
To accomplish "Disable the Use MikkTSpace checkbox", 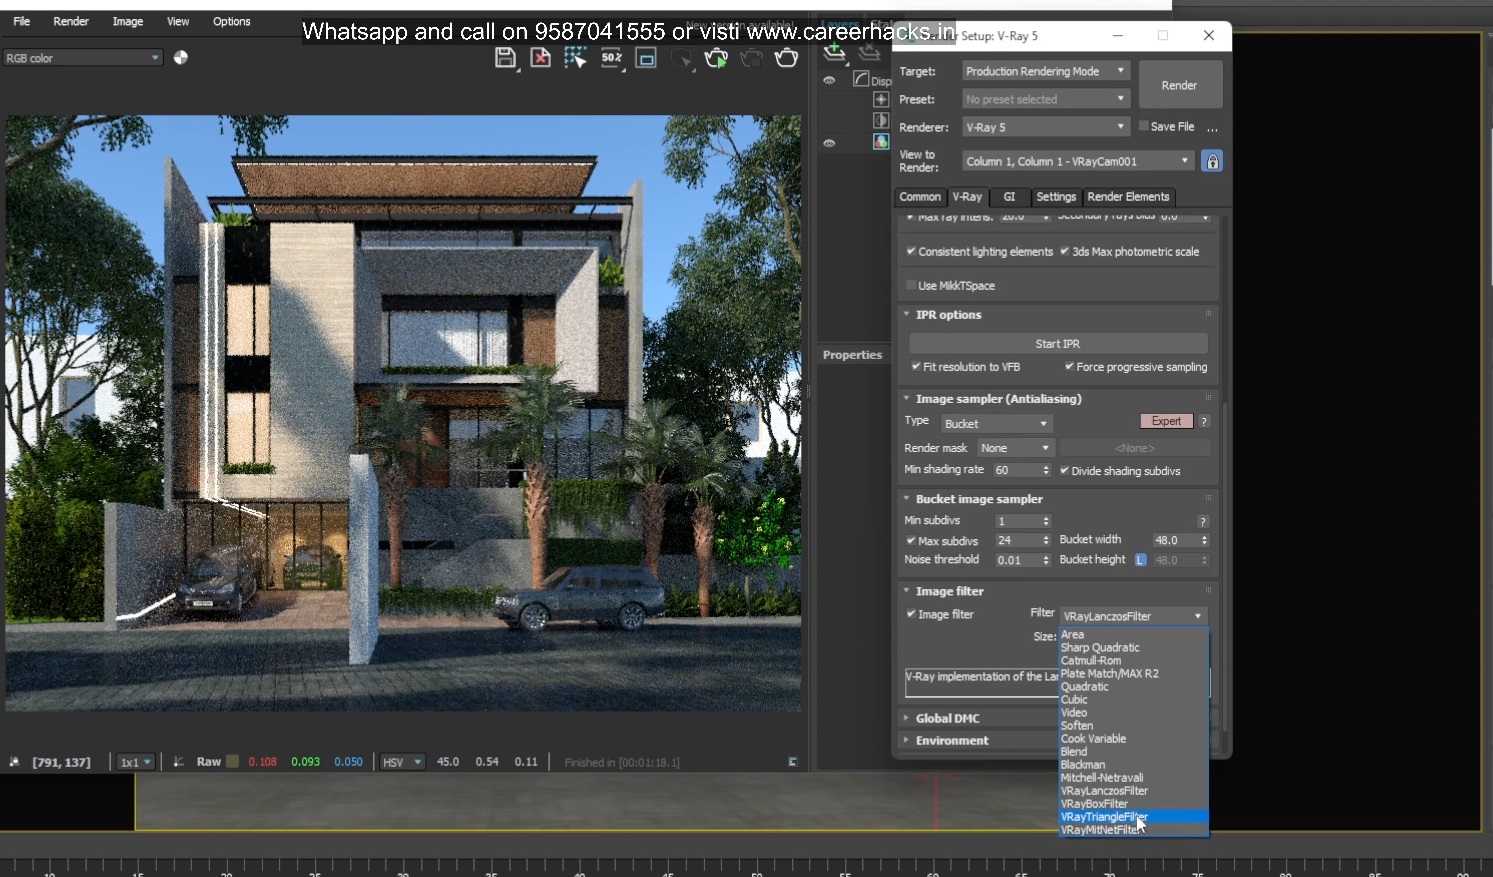I will 911,285.
